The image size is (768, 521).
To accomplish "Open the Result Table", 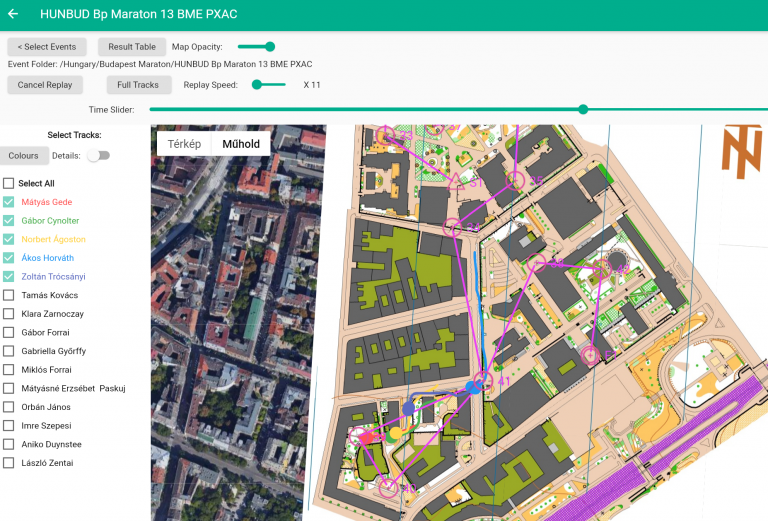I will pos(132,47).
